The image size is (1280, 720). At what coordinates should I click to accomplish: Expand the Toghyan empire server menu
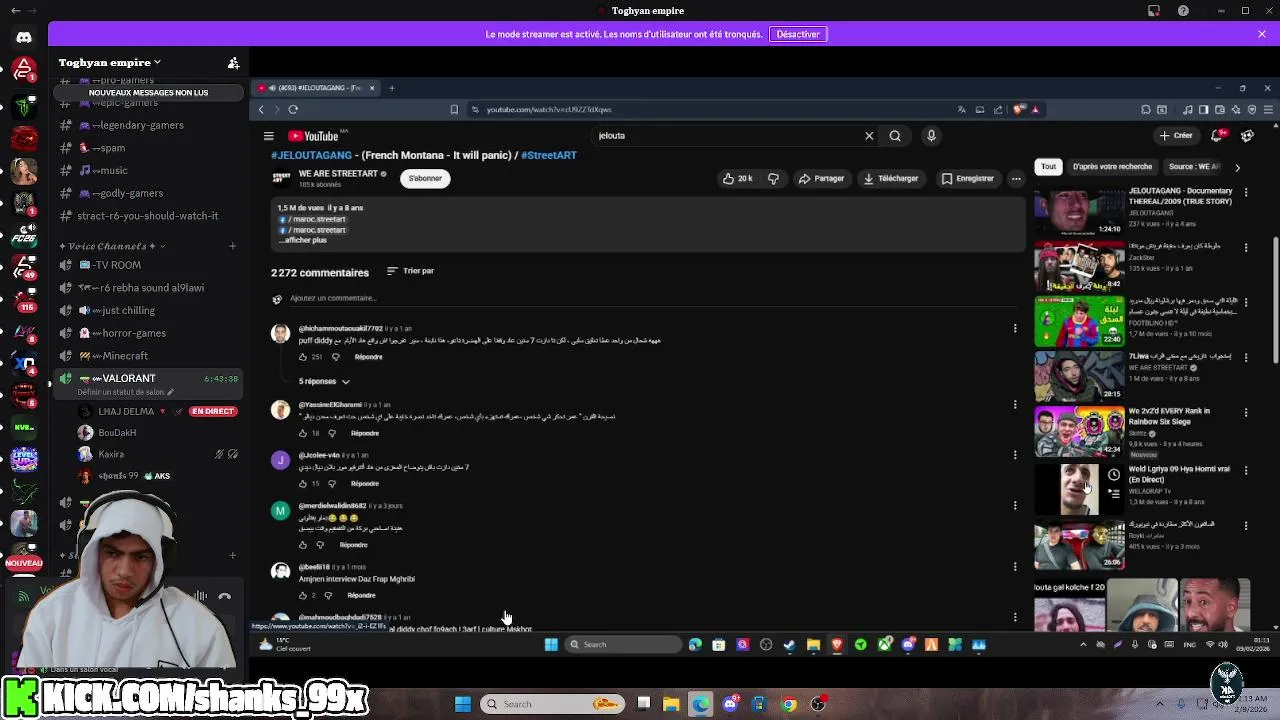(x=110, y=62)
